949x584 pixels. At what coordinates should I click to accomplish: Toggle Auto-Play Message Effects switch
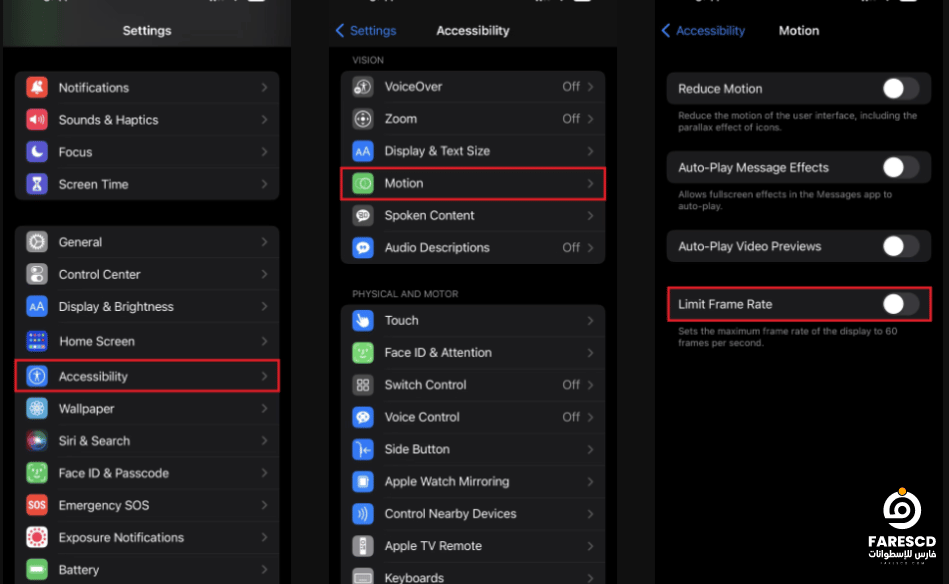coord(900,167)
